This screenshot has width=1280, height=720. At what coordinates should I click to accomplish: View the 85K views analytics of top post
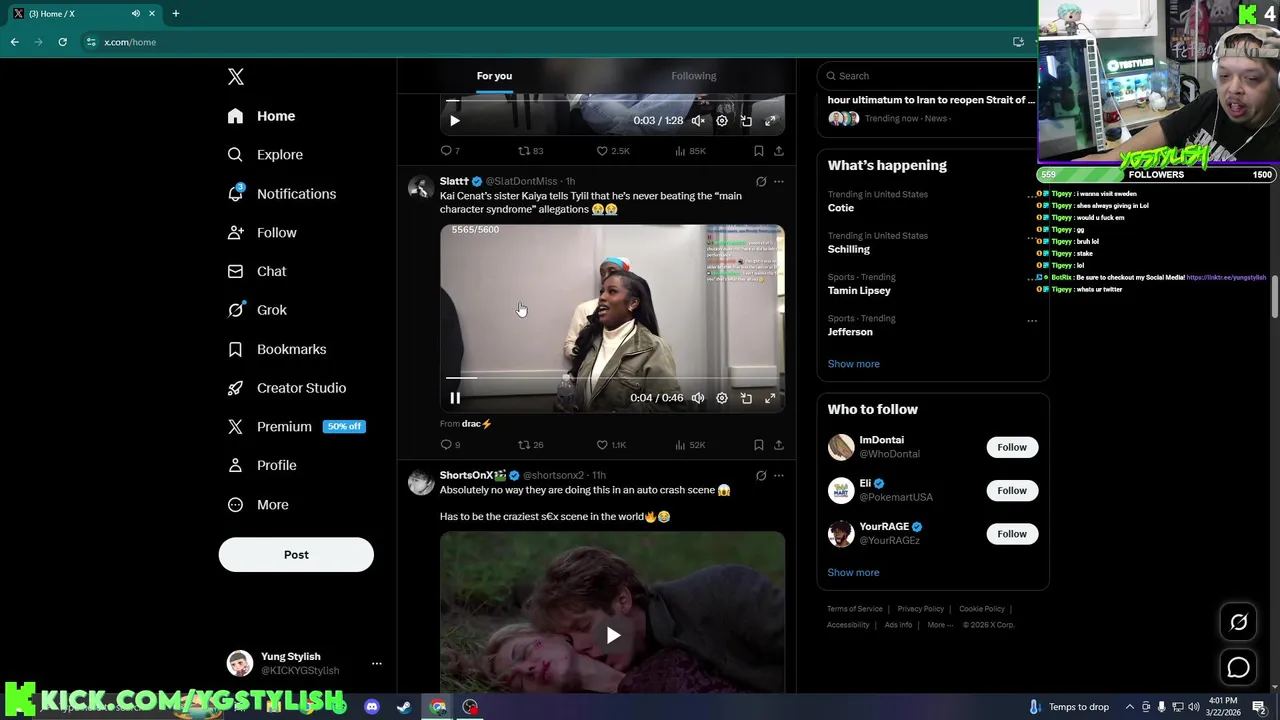[x=690, y=151]
